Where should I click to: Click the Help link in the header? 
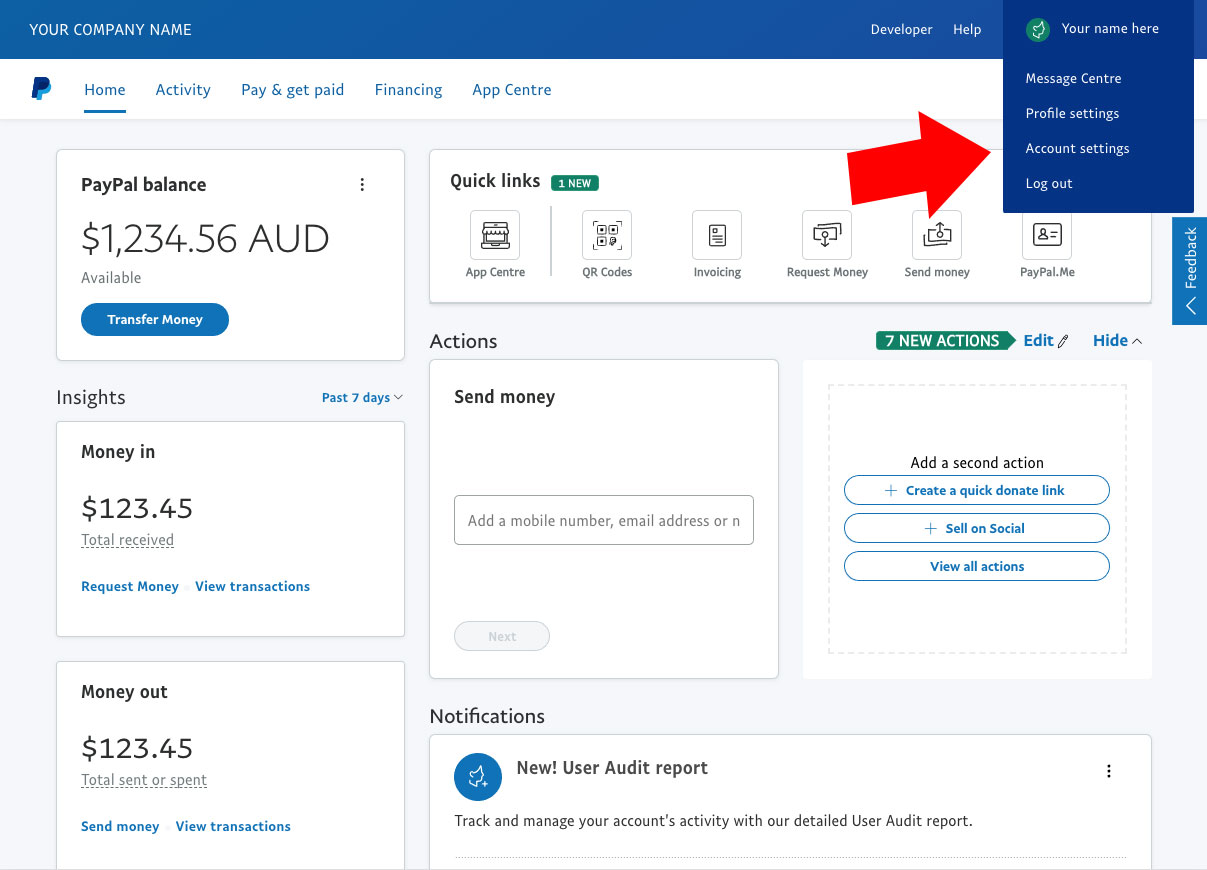(x=967, y=29)
